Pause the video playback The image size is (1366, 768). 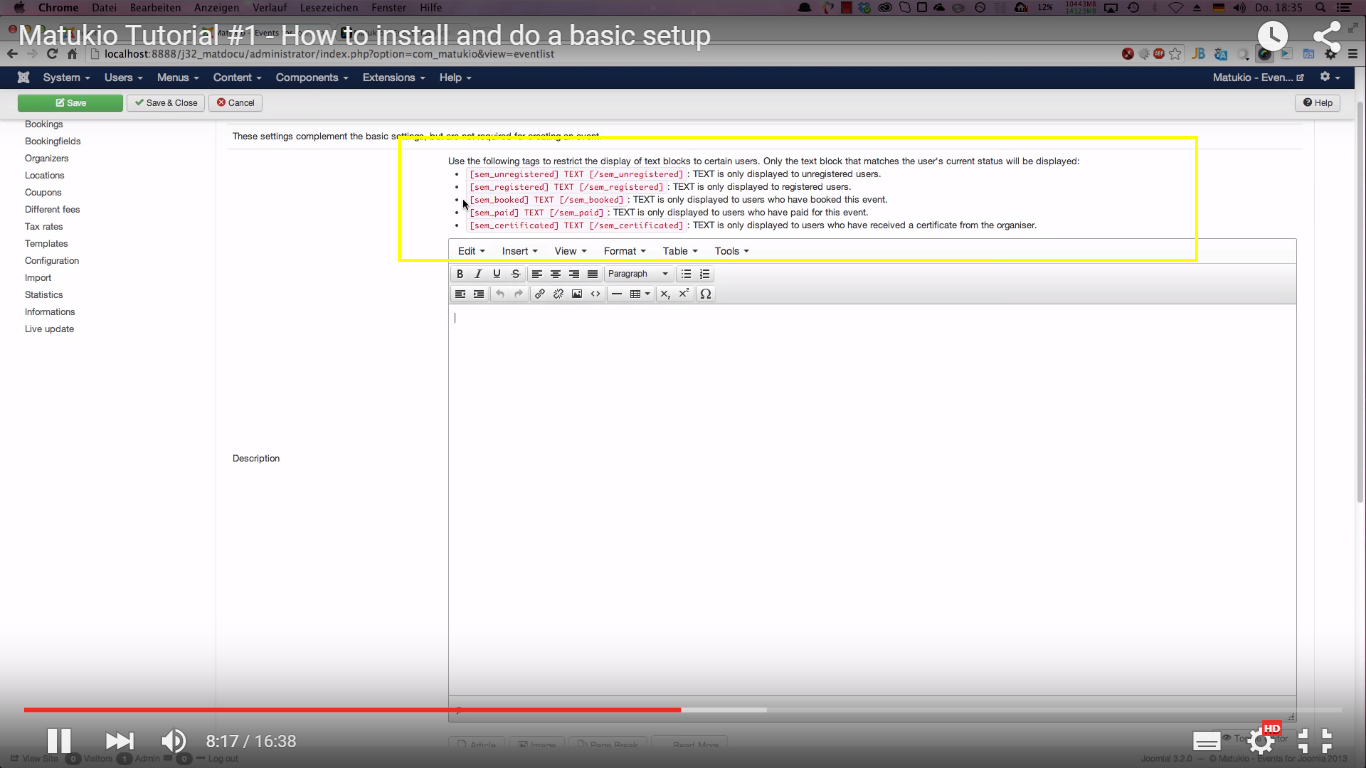tap(59, 741)
